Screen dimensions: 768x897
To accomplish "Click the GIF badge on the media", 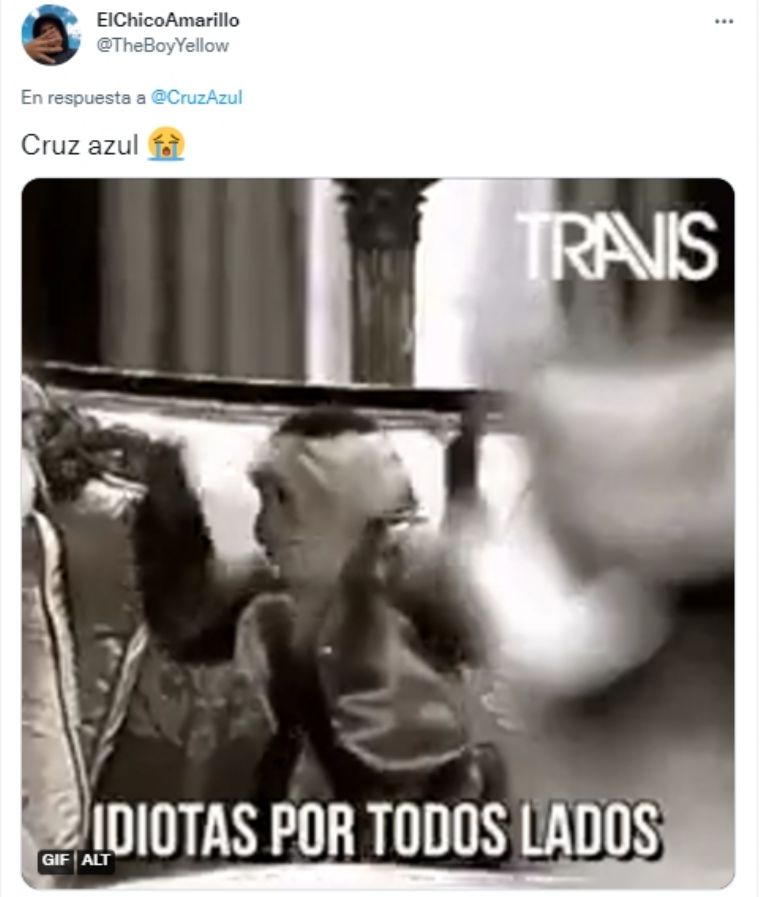I will (x=55, y=860).
